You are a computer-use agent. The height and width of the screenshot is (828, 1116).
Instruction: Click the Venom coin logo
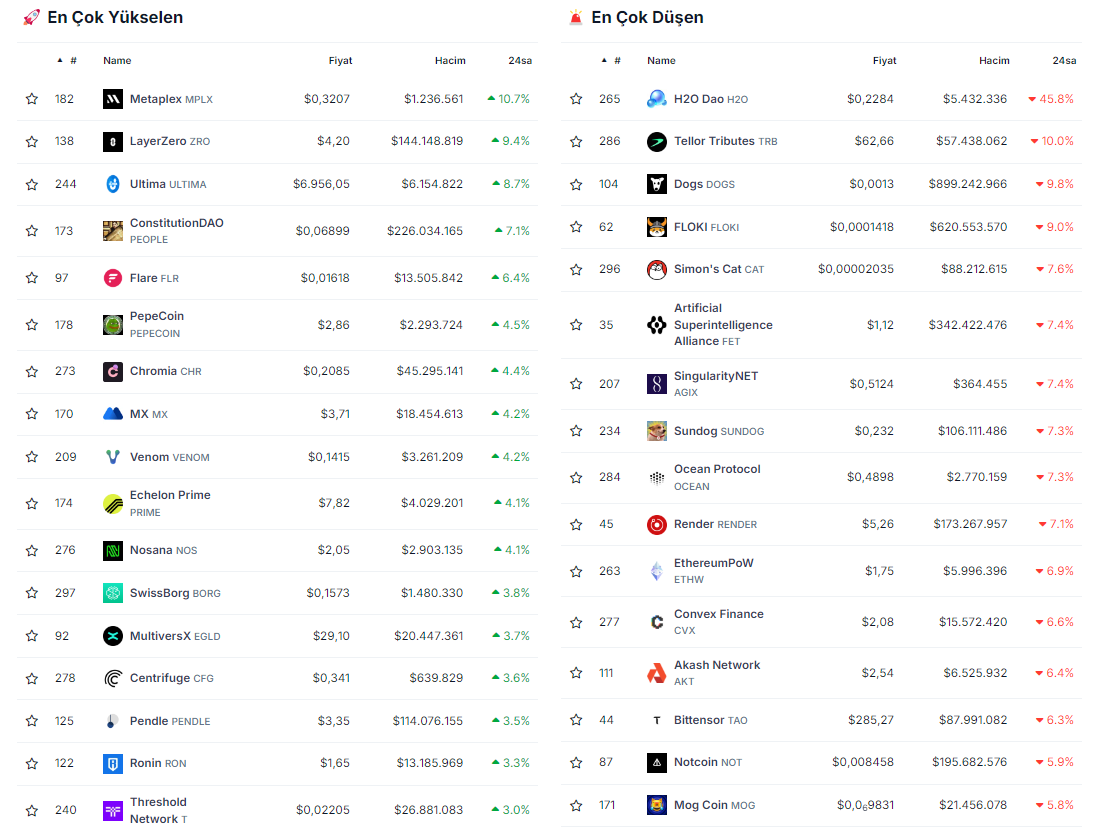point(112,457)
